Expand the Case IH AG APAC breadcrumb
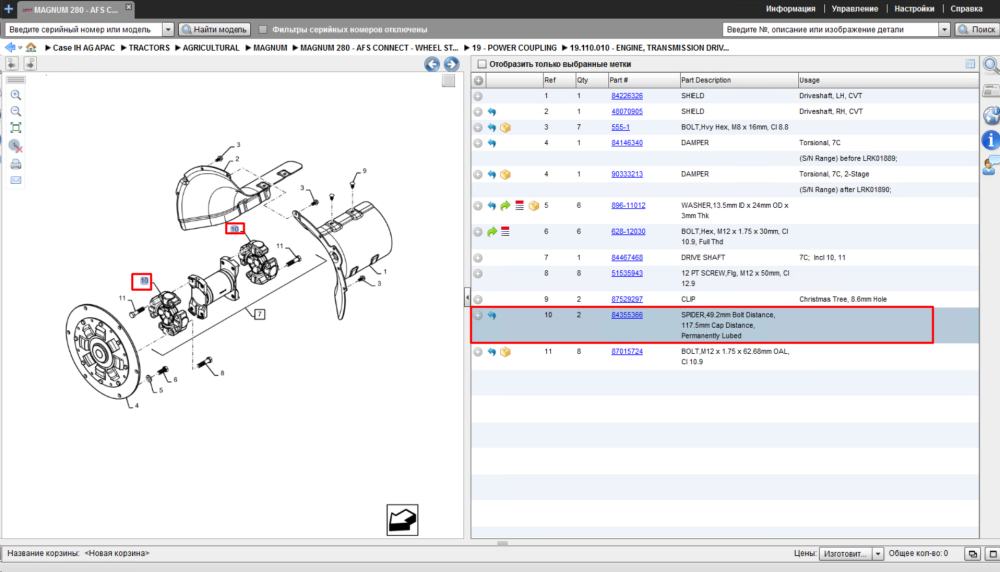Viewport: 1000px width, 572px height. click(x=48, y=48)
